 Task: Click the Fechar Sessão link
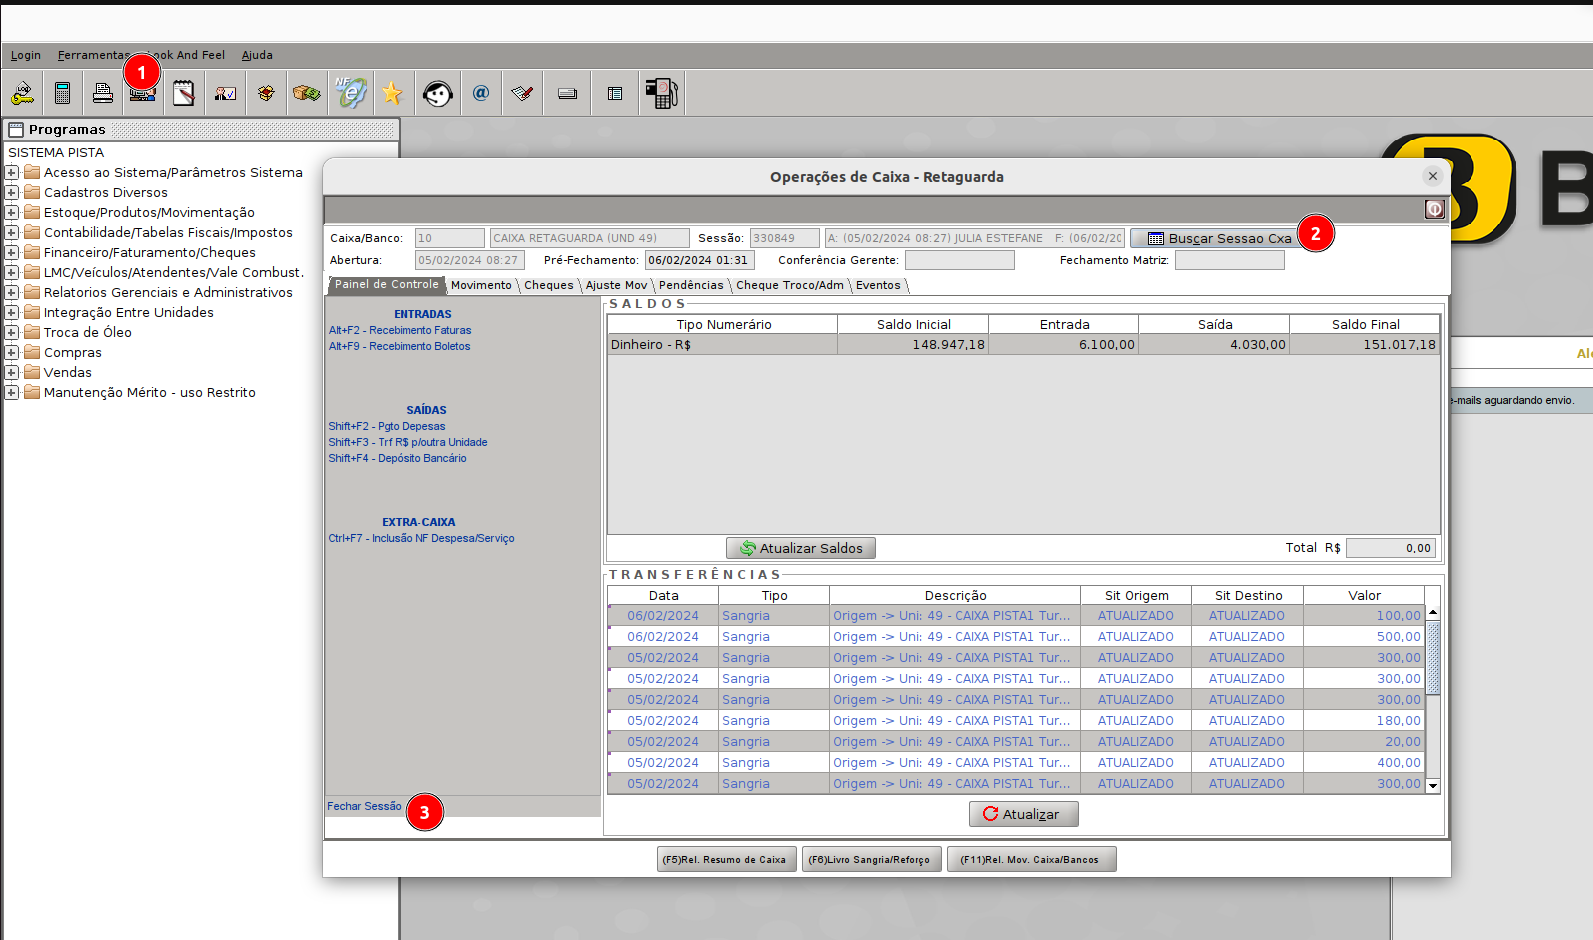(364, 806)
